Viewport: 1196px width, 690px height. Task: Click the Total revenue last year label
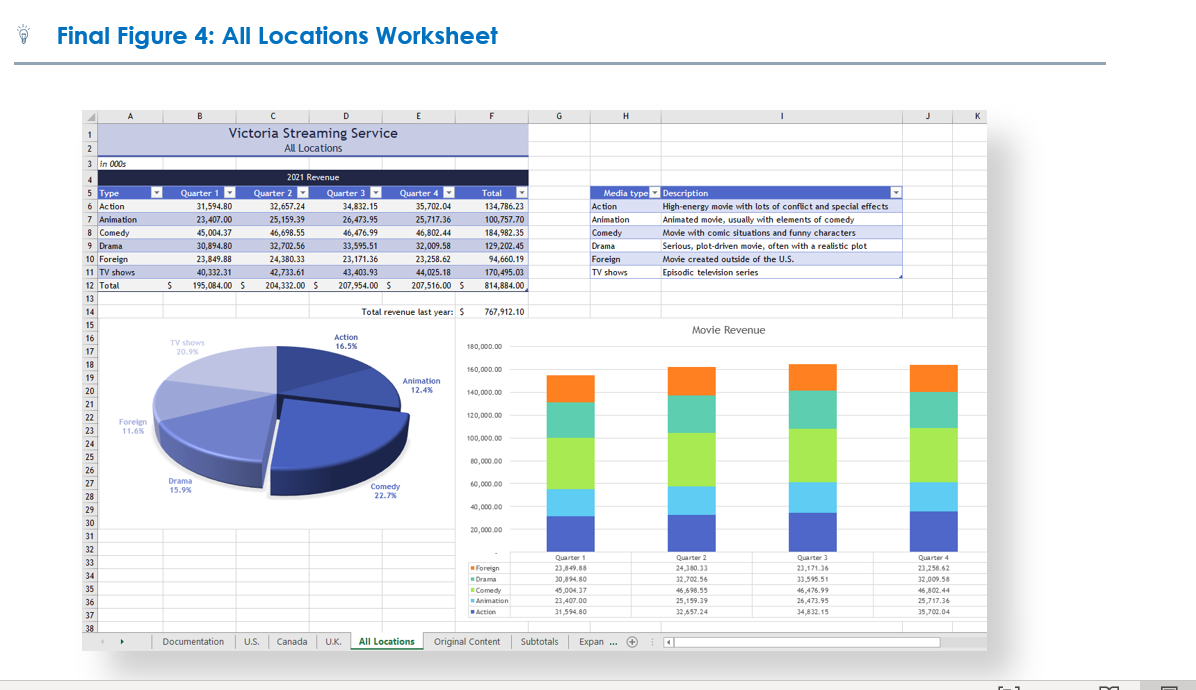[x=407, y=312]
